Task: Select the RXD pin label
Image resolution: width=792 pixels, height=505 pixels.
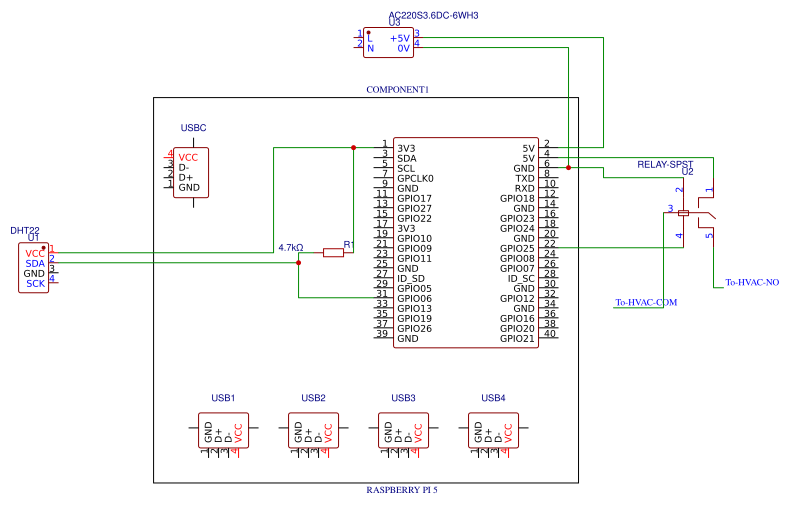Action: pyautogui.click(x=524, y=188)
